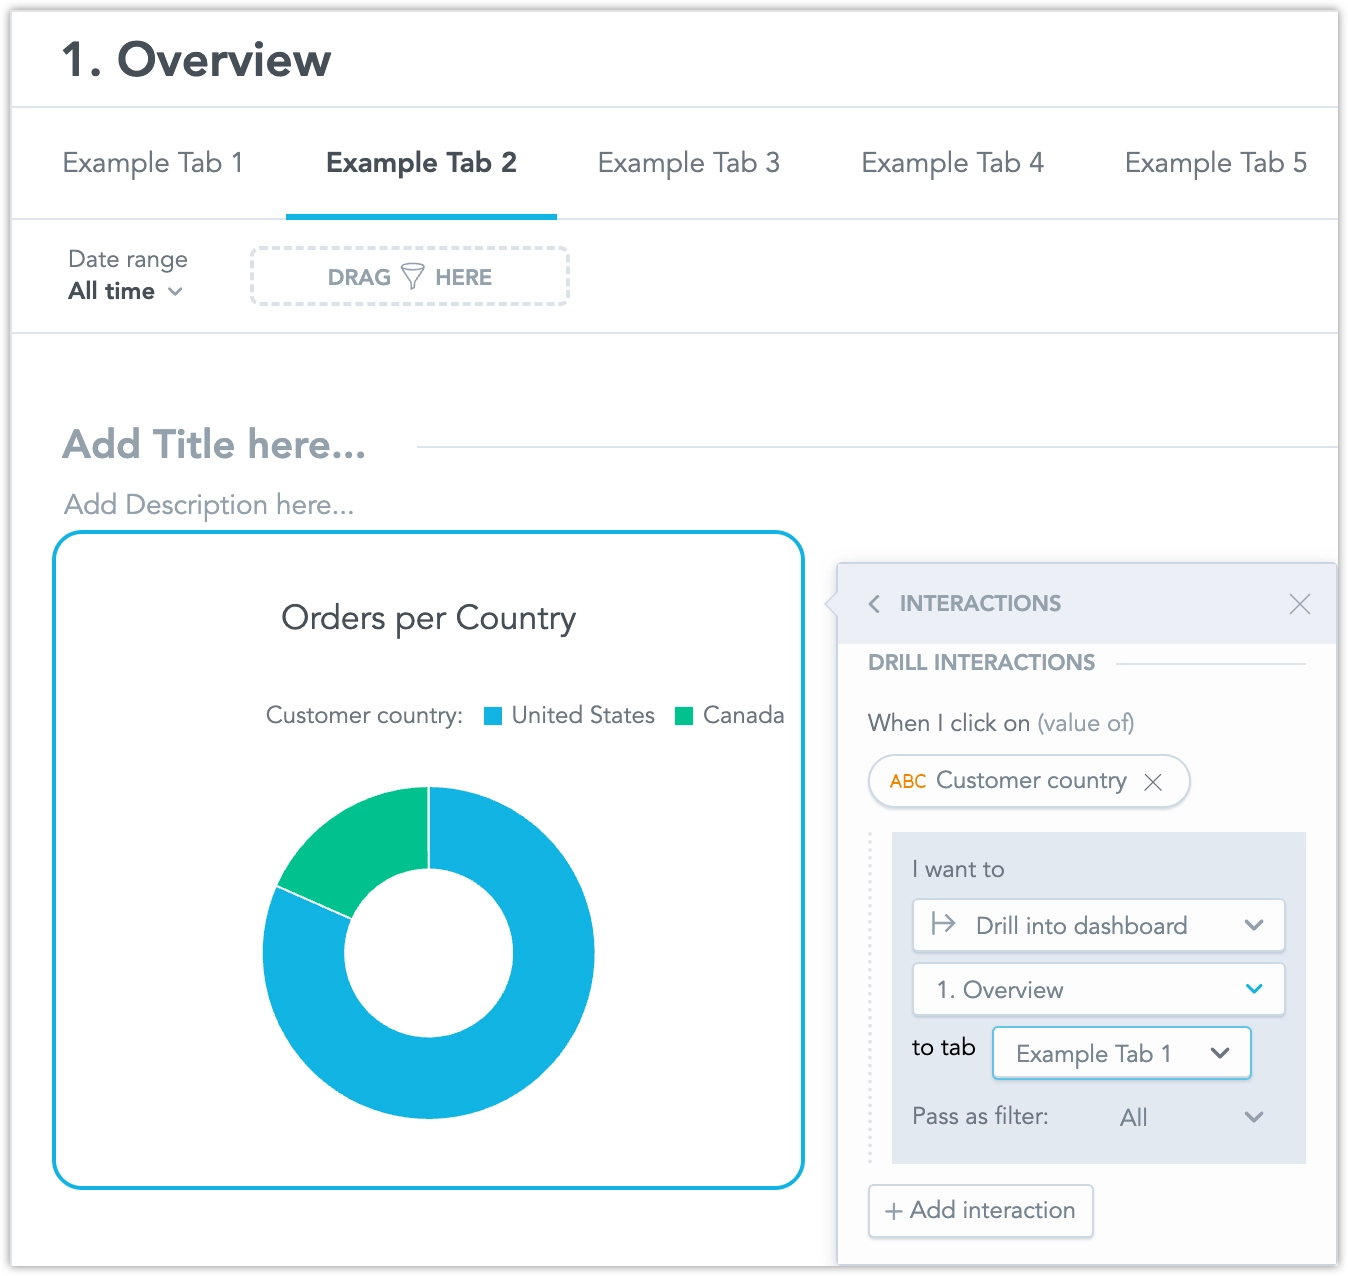The image size is (1348, 1276).
Task: Expand the Drill into dashboard dropdown
Action: [x=1253, y=926]
